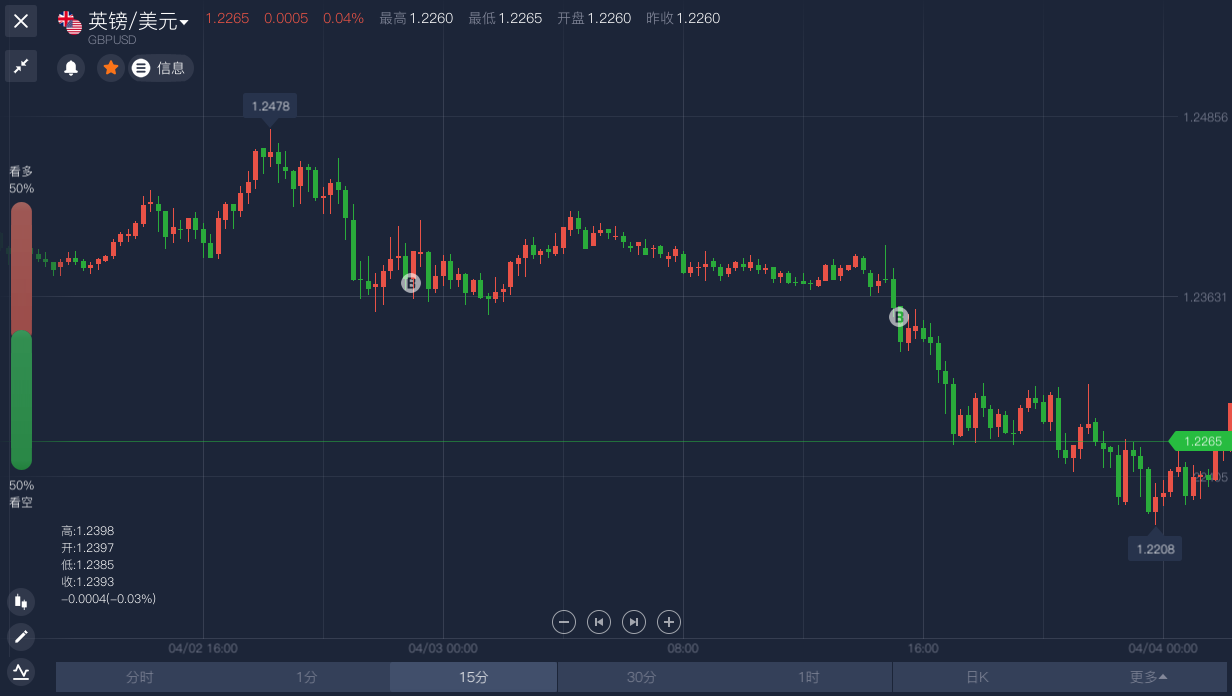
Task: Click the candlestick chart type icon
Action: (x=21, y=602)
